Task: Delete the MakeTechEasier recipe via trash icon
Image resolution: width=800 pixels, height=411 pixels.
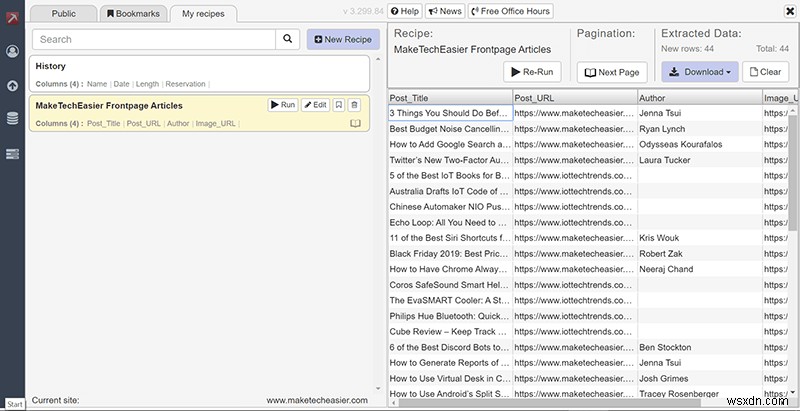Action: click(x=355, y=105)
